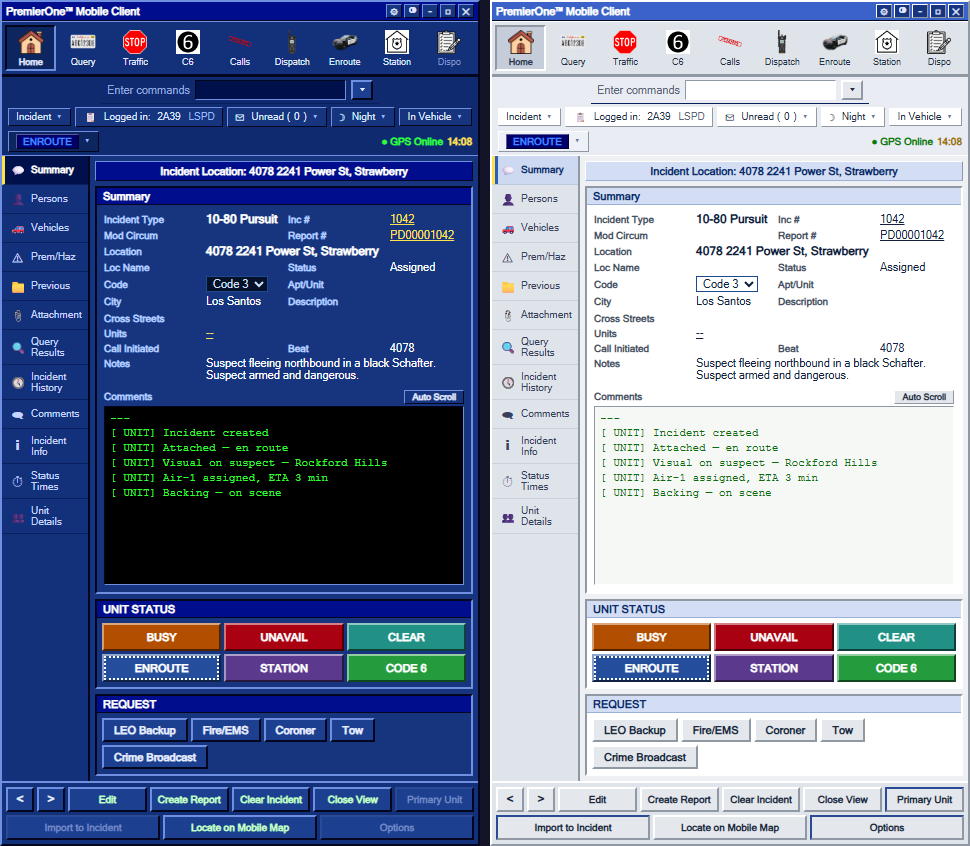Screen dimensions: 970x846
Task: Open Incident dropdown in dark window
Action: click(39, 116)
